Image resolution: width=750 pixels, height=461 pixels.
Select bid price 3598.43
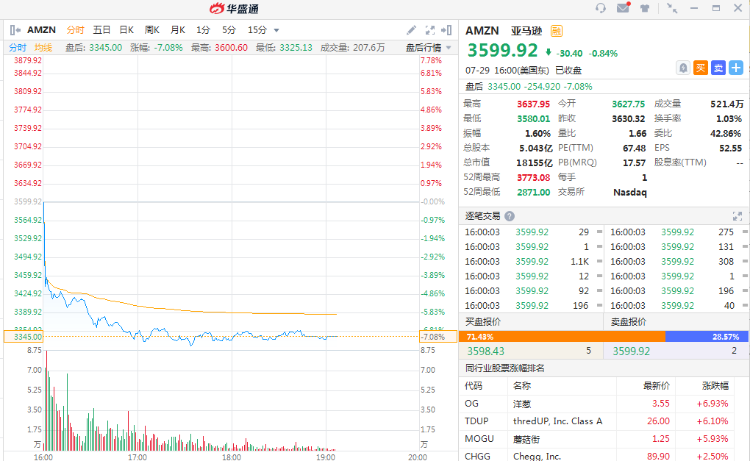coord(485,351)
